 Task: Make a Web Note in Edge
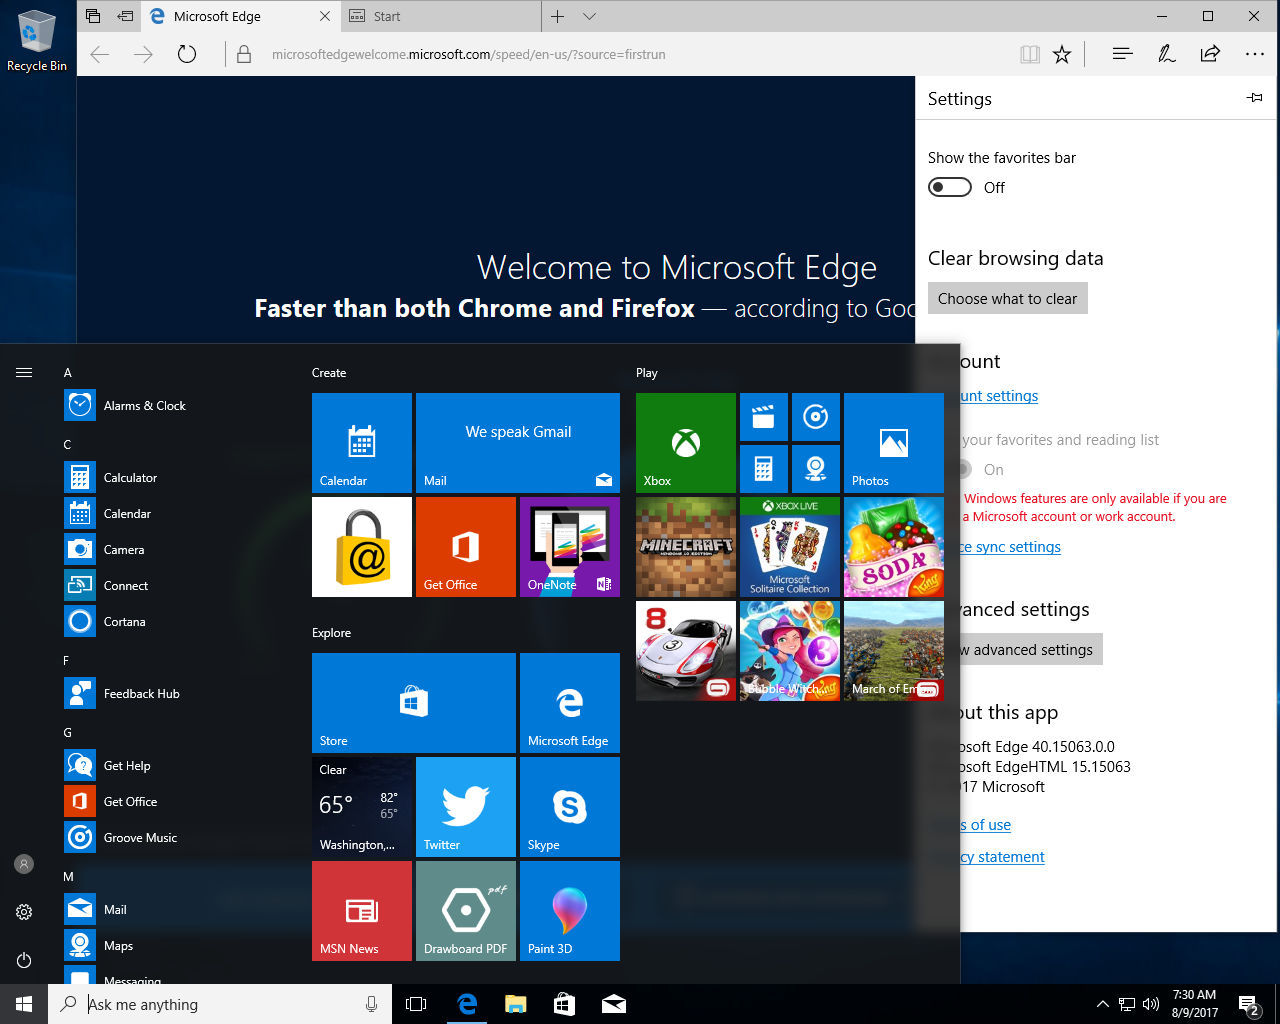click(1167, 54)
